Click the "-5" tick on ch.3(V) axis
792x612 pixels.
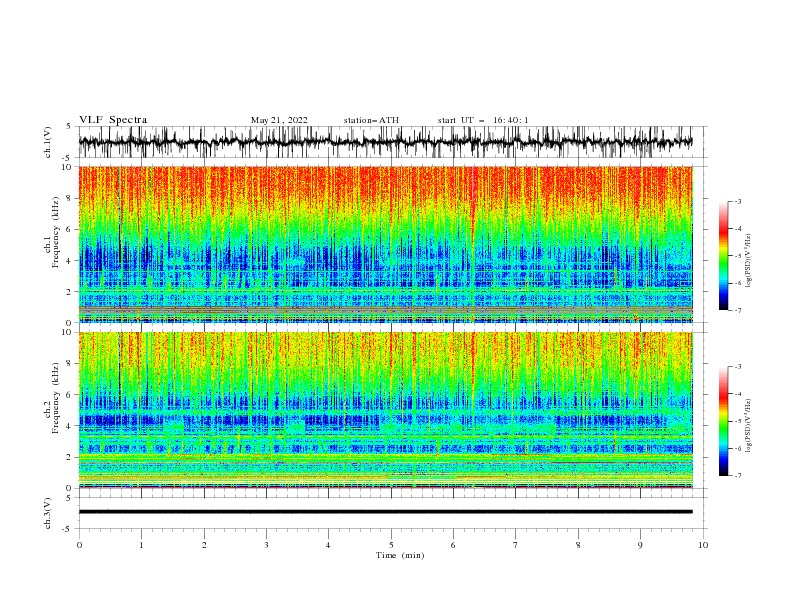tap(68, 529)
